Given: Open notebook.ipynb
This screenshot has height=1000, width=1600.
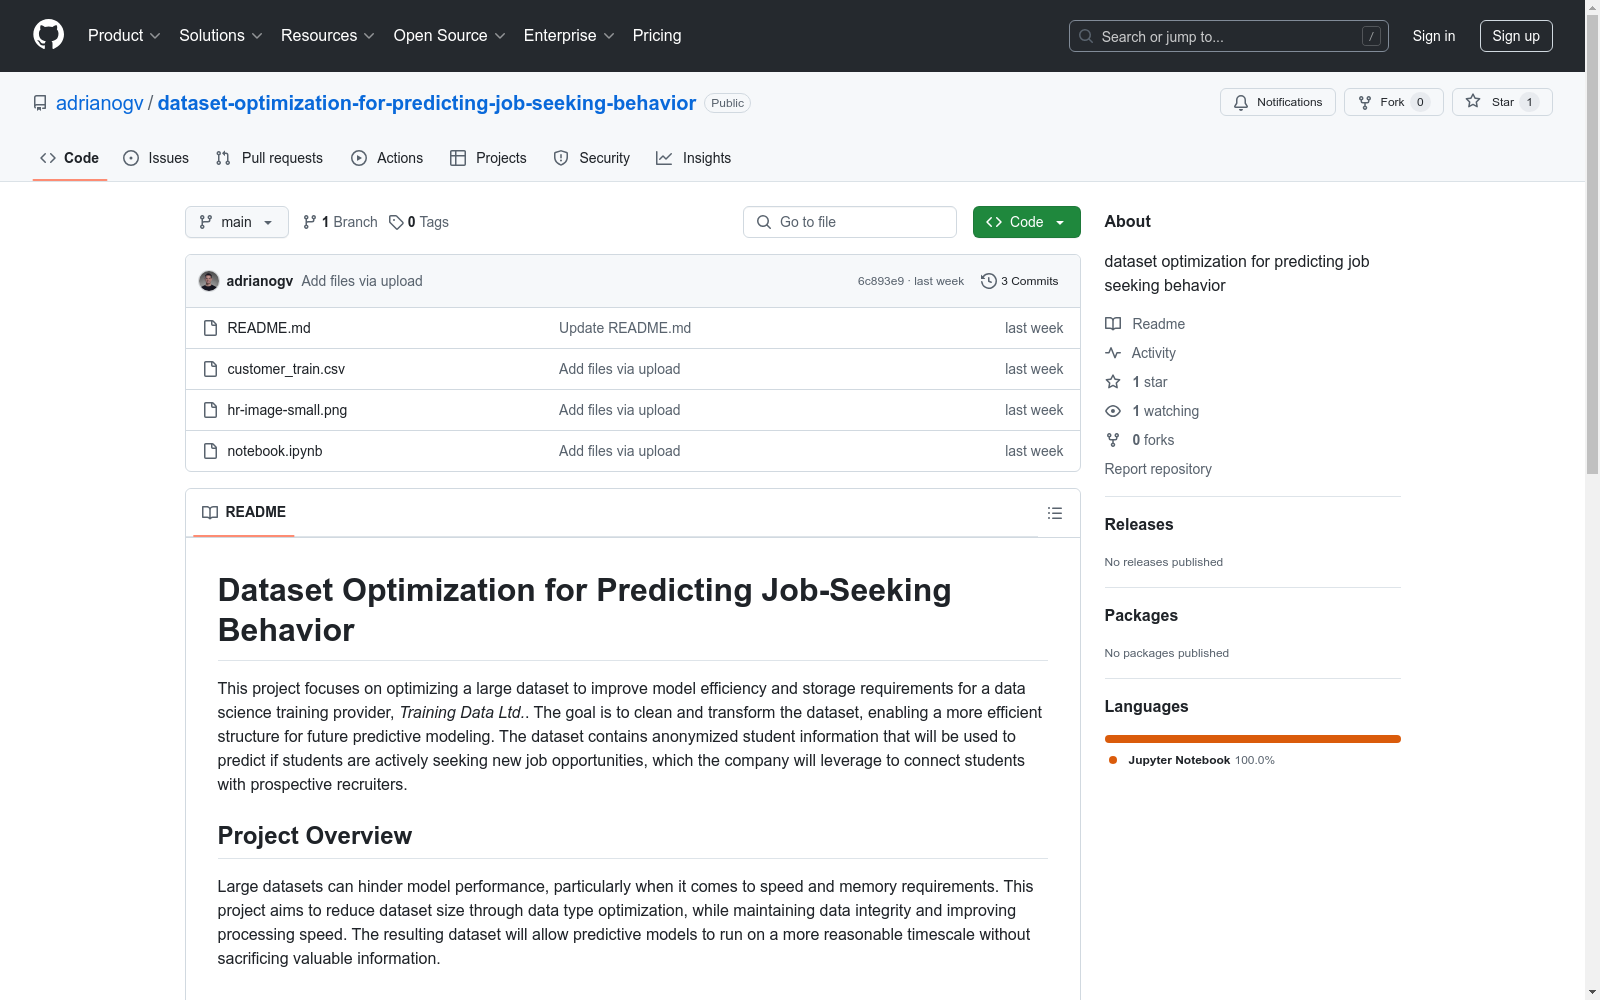Looking at the screenshot, I should coord(275,451).
